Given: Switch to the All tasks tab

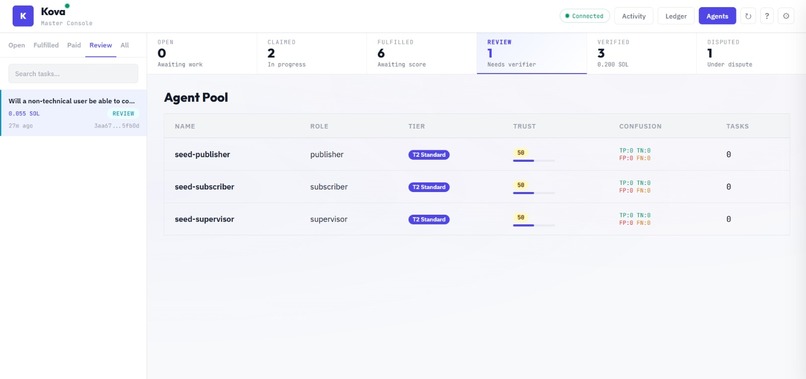Looking at the screenshot, I should [x=124, y=45].
